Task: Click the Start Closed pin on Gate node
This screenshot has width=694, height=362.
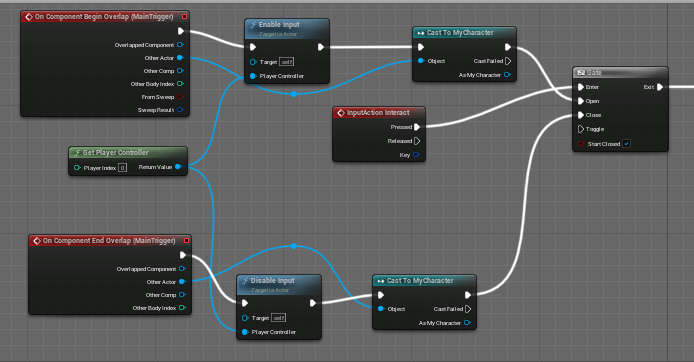Action: point(581,144)
